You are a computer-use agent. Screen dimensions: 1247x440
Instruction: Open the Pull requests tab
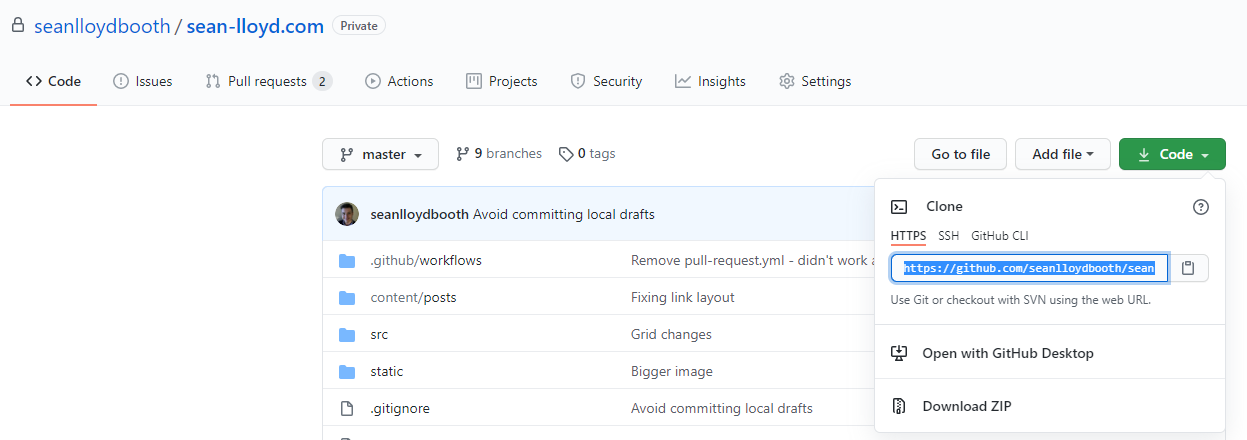click(x=268, y=81)
